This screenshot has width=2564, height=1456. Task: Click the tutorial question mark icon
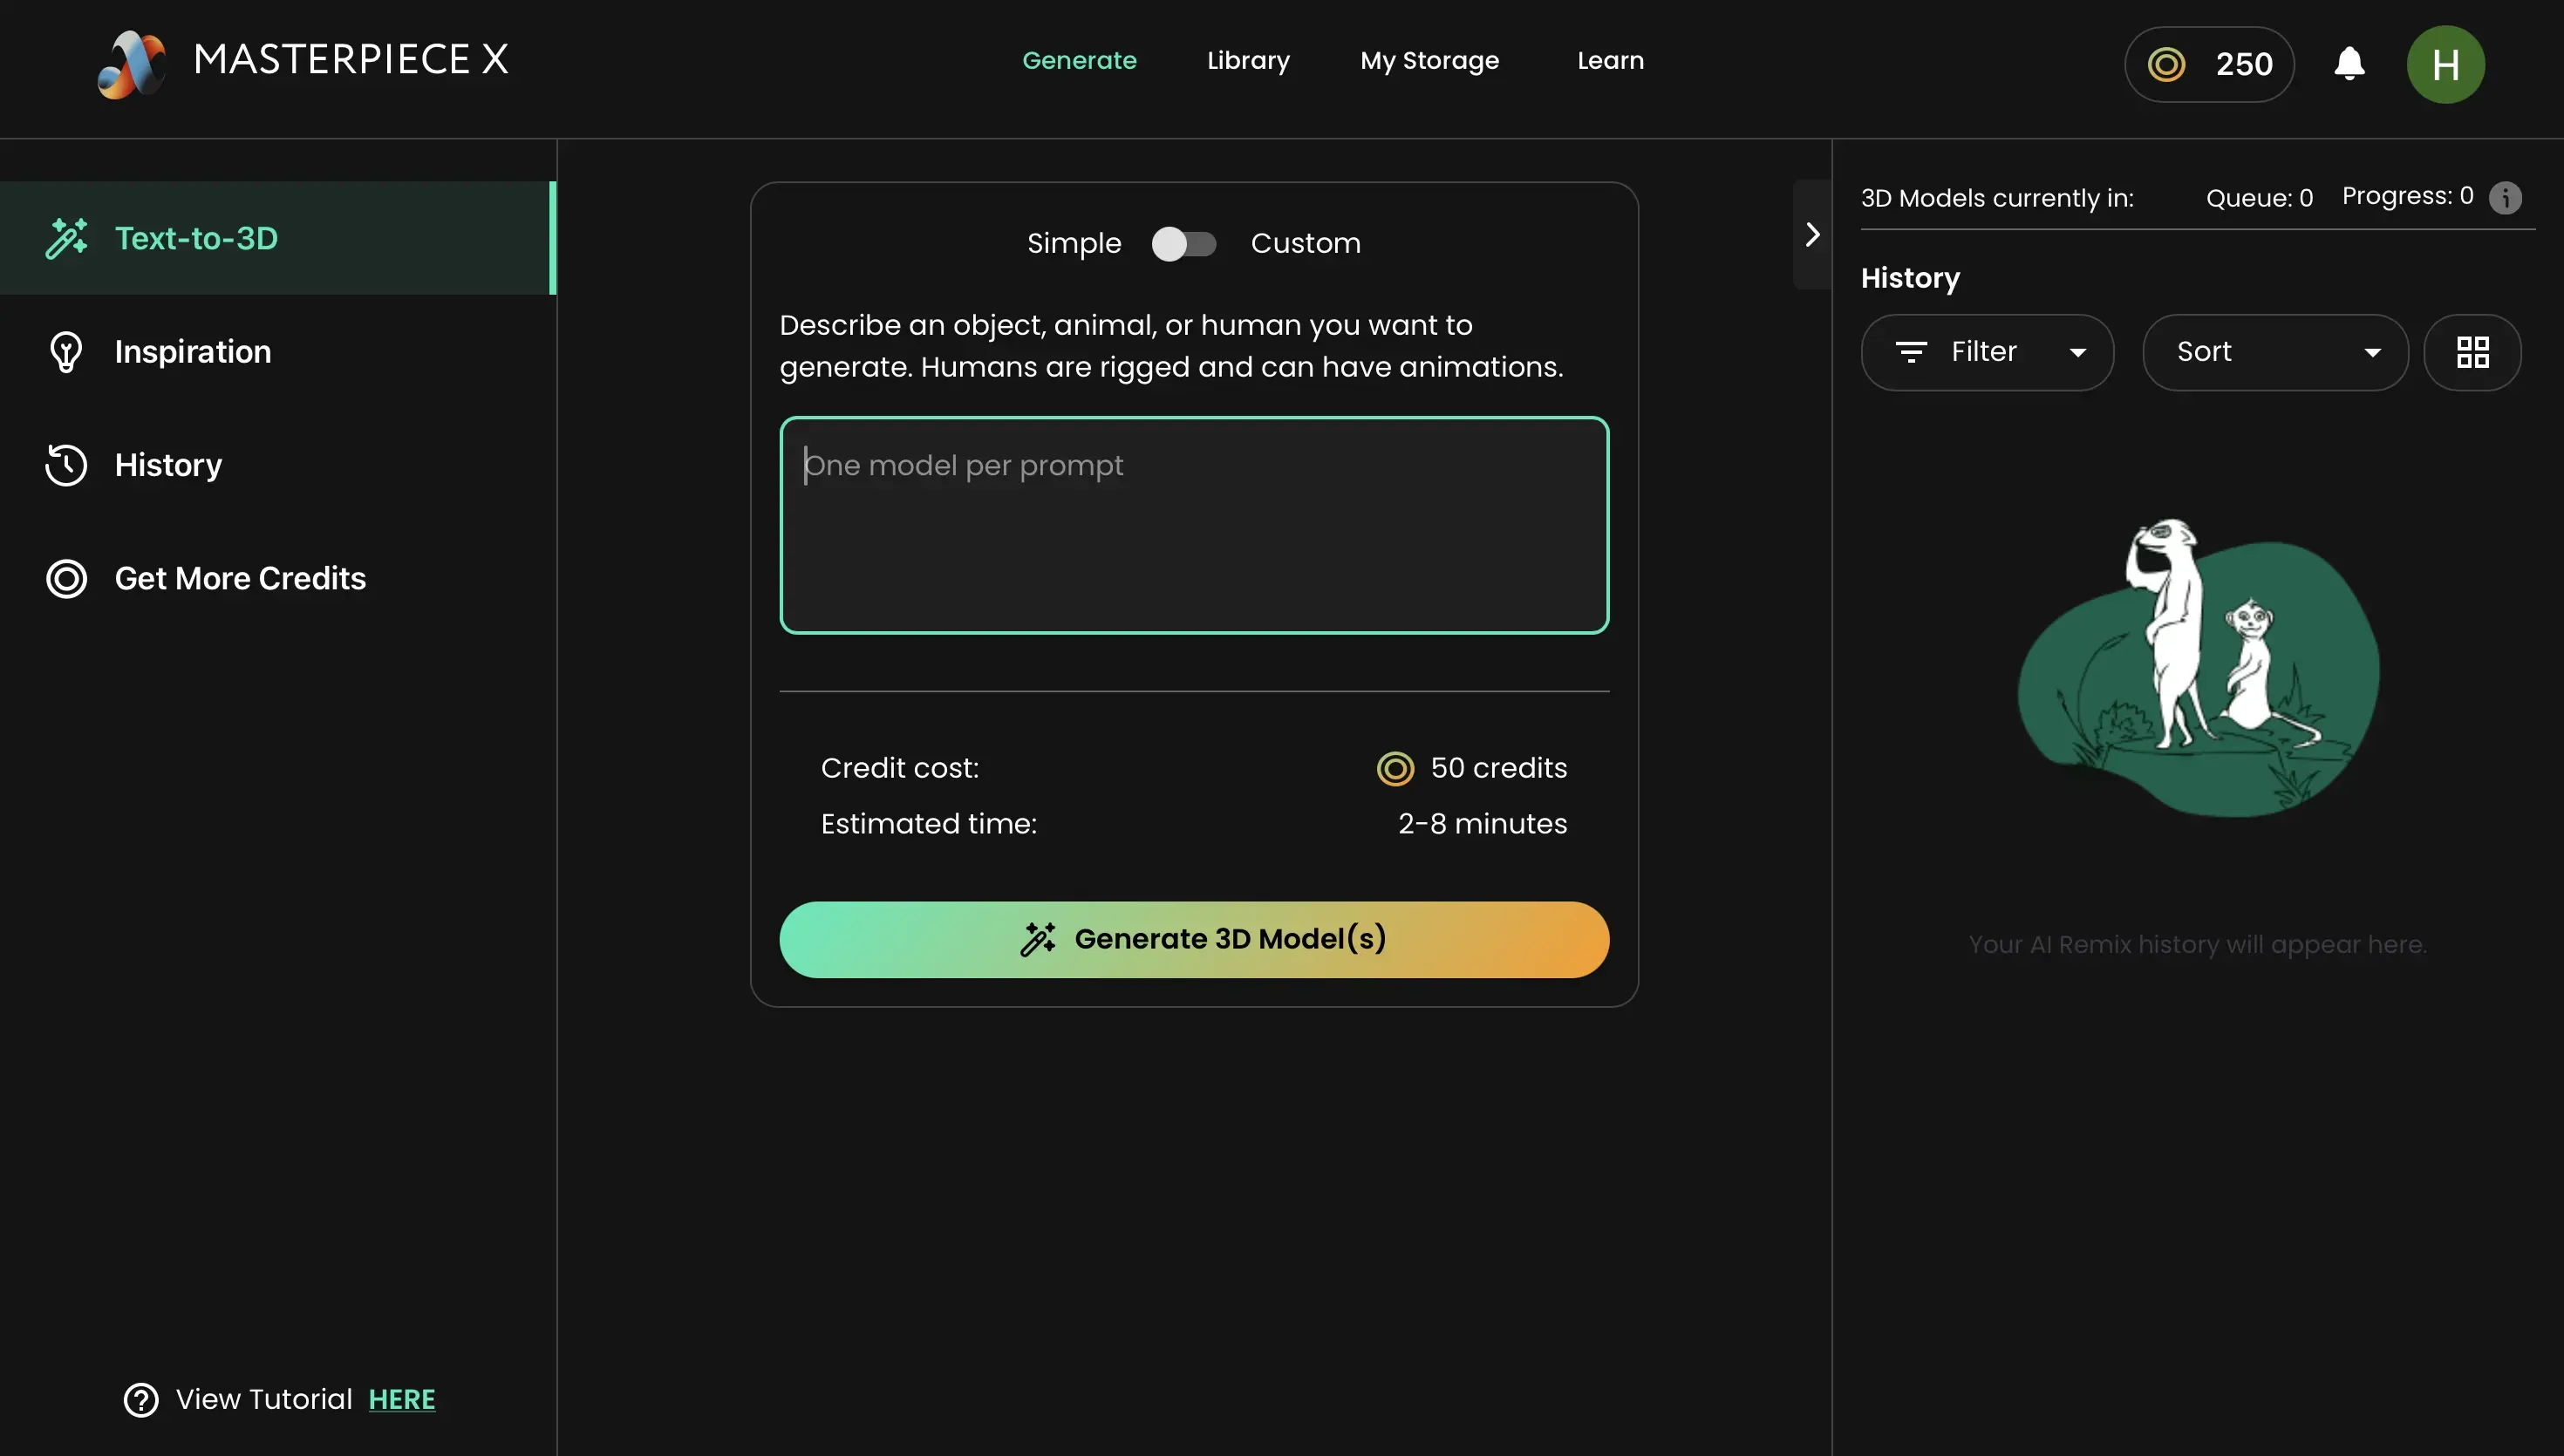[x=141, y=1399]
